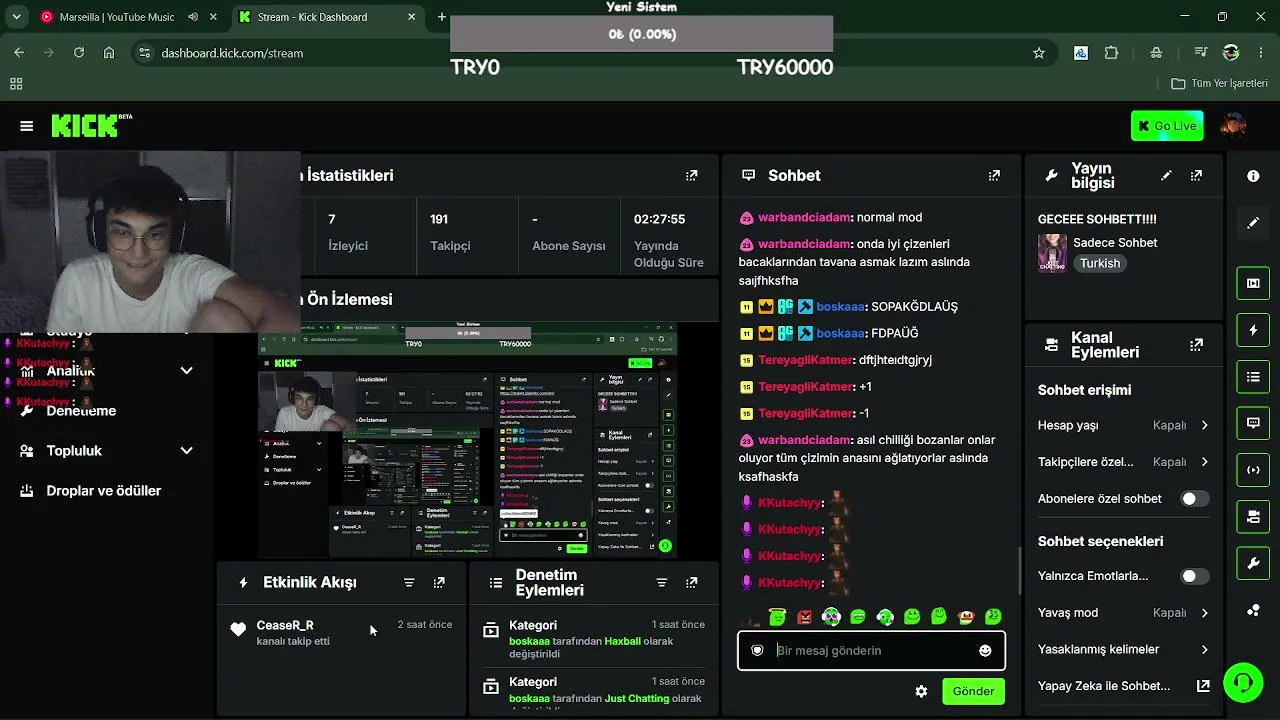Click the address bar showing dashboard.kick.com/stream

590,53
